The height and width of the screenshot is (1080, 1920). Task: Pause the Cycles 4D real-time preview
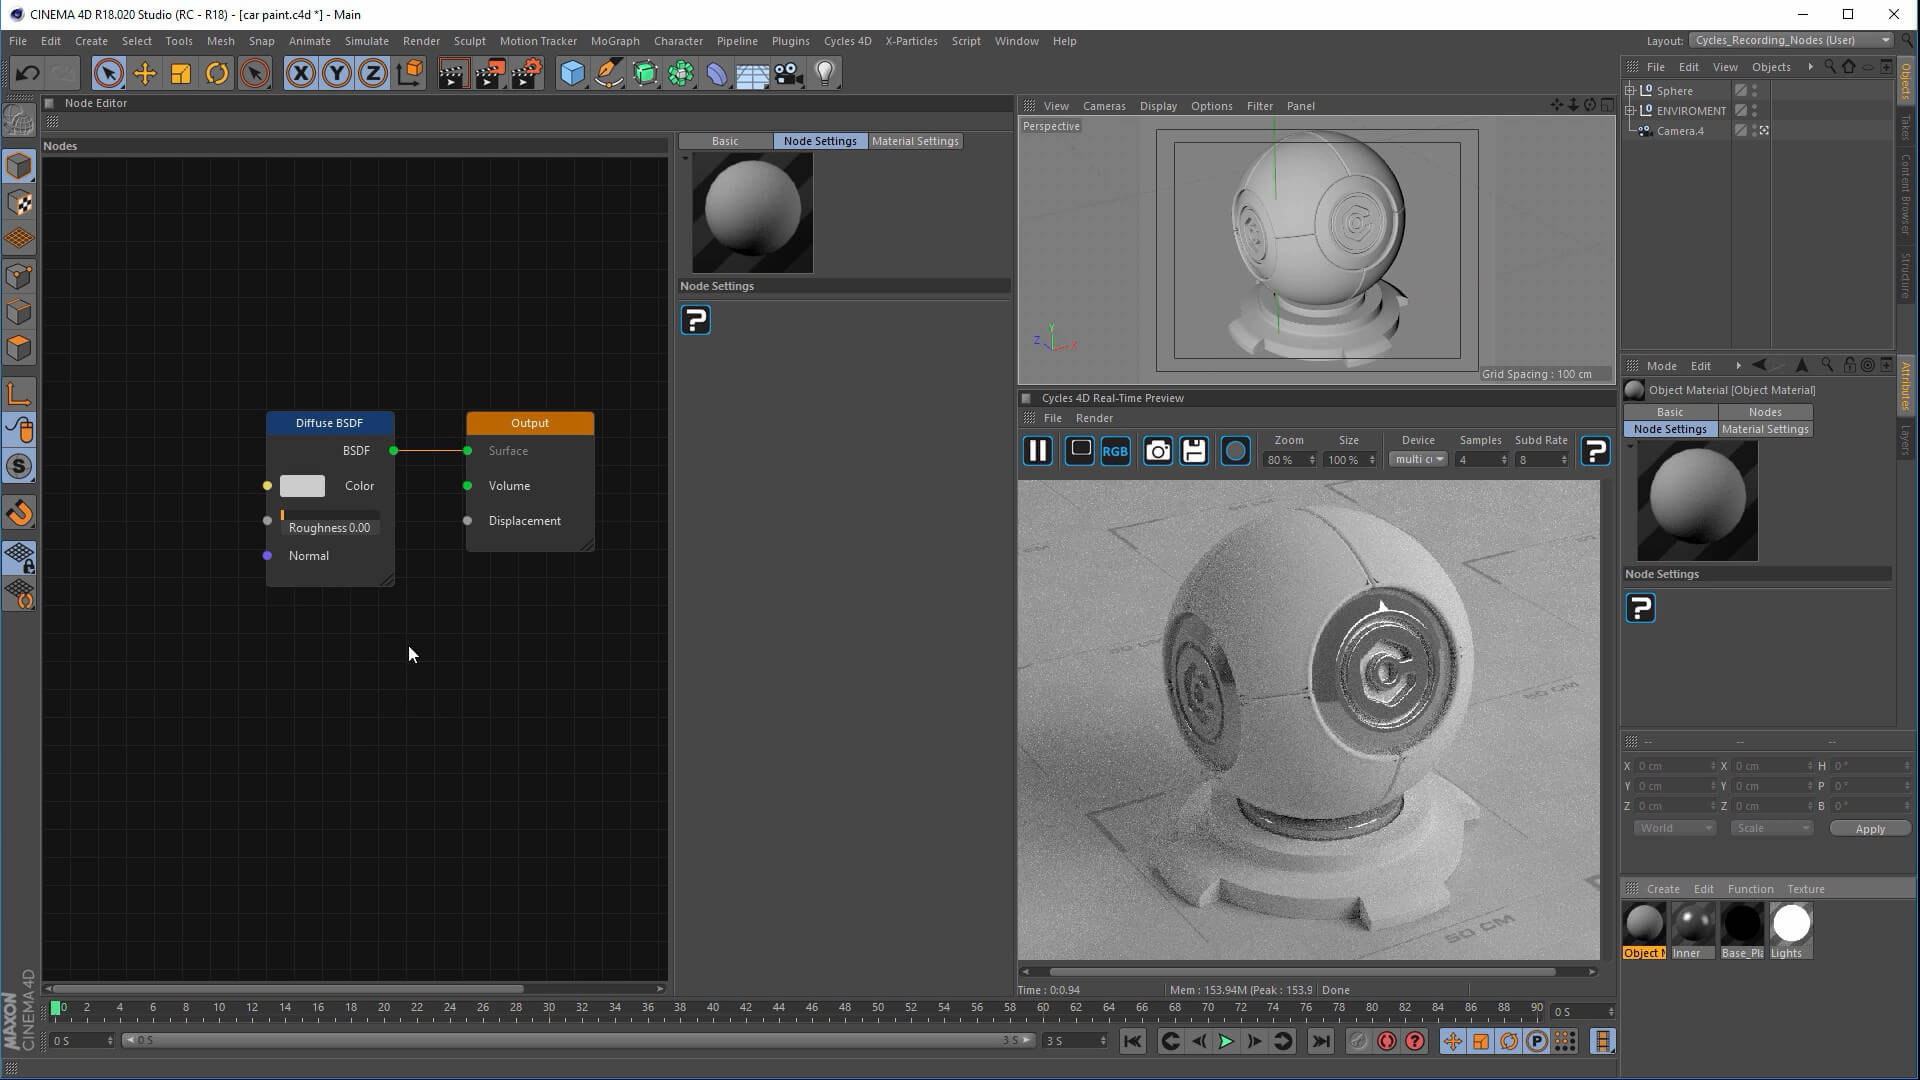tap(1038, 451)
